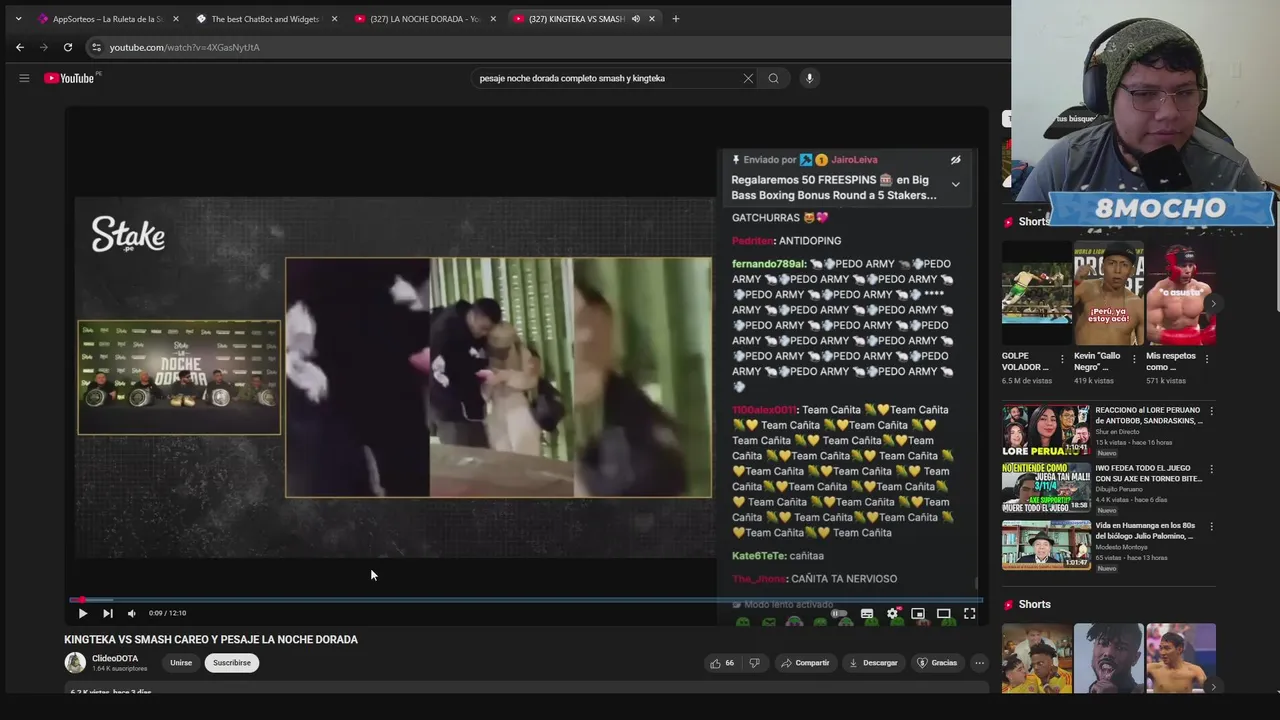Seek on the video progress bar
Screen dimensions: 1280x720
click(x=526, y=599)
